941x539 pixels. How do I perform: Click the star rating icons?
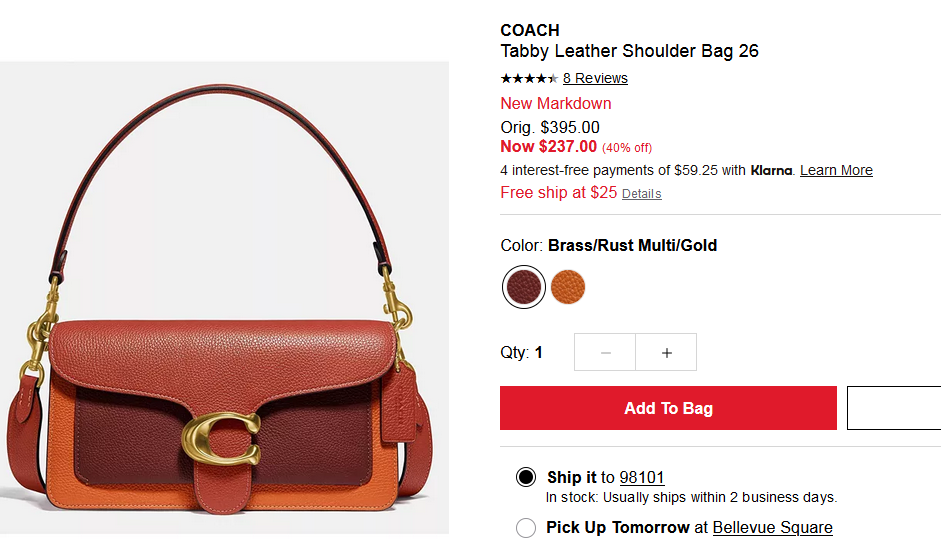coord(529,78)
